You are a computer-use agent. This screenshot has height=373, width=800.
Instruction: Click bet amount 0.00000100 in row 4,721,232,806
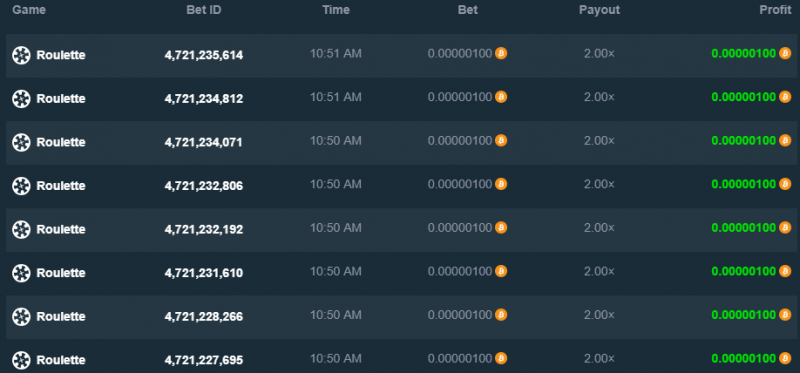pos(460,184)
